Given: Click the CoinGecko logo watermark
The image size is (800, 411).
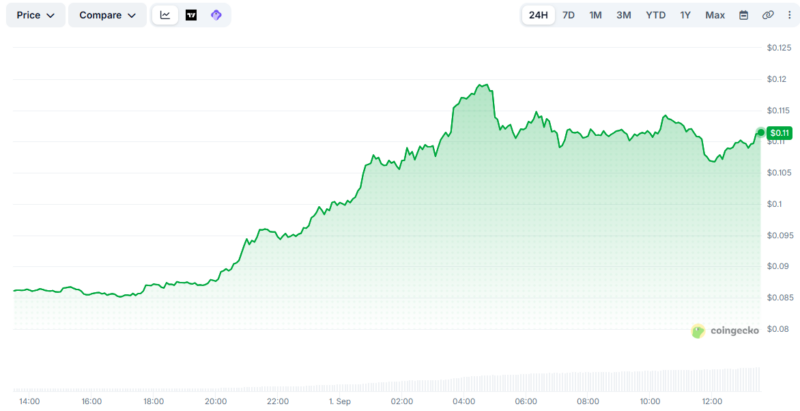Looking at the screenshot, I should pyautogui.click(x=725, y=331).
